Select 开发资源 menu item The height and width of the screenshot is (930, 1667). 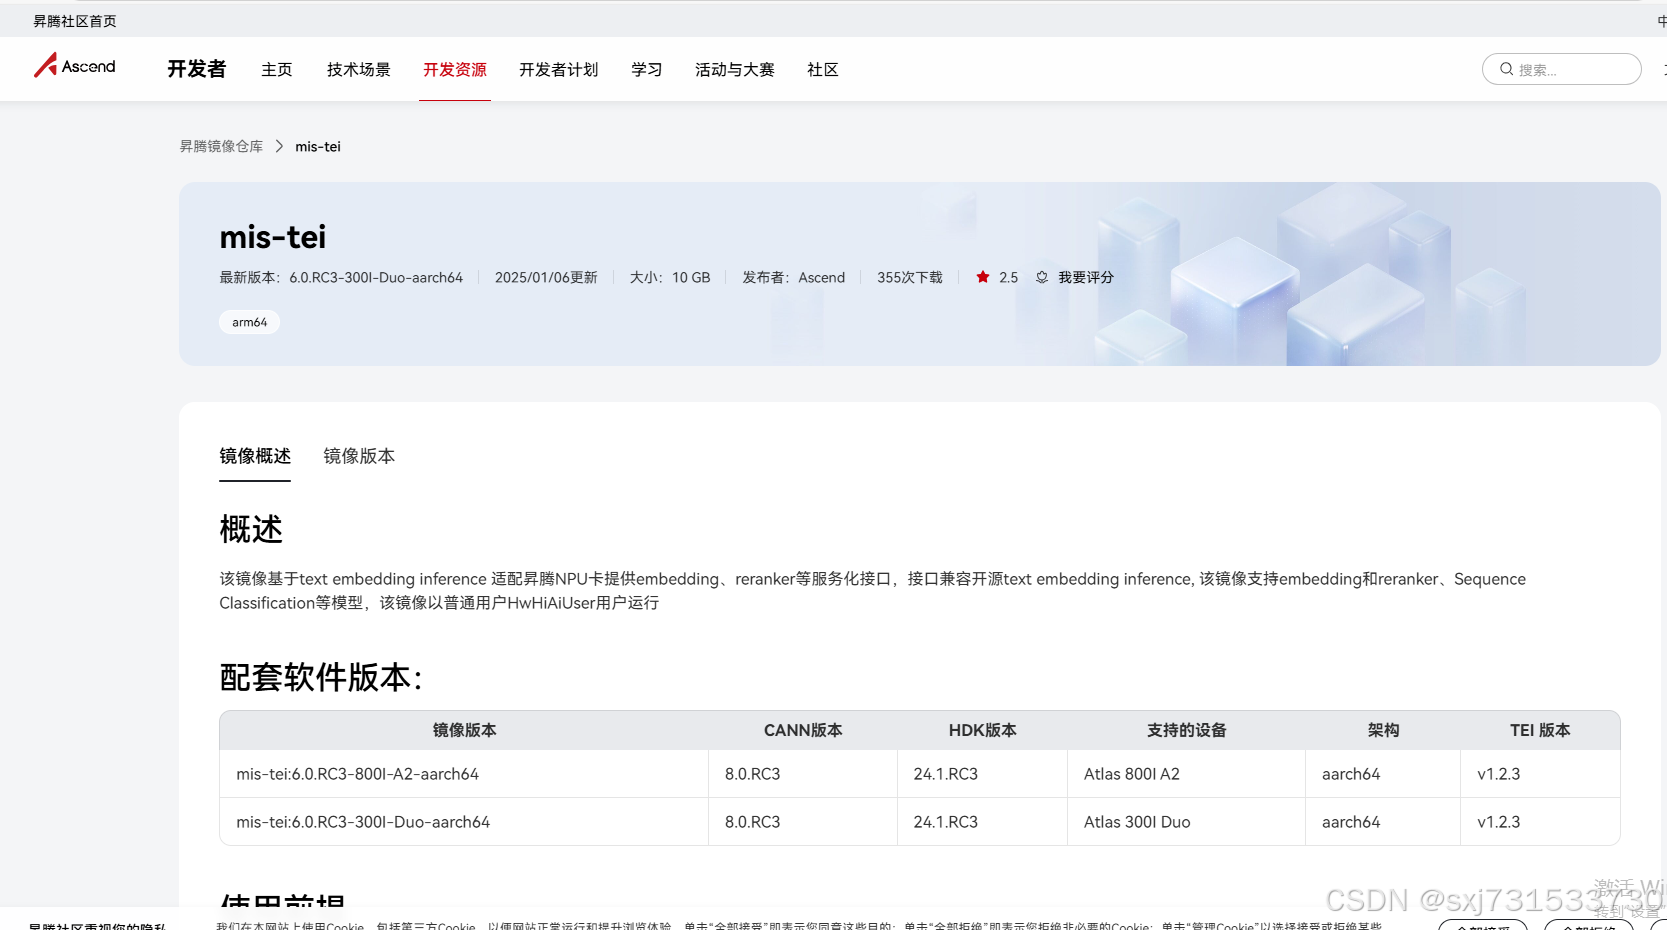pyautogui.click(x=455, y=69)
